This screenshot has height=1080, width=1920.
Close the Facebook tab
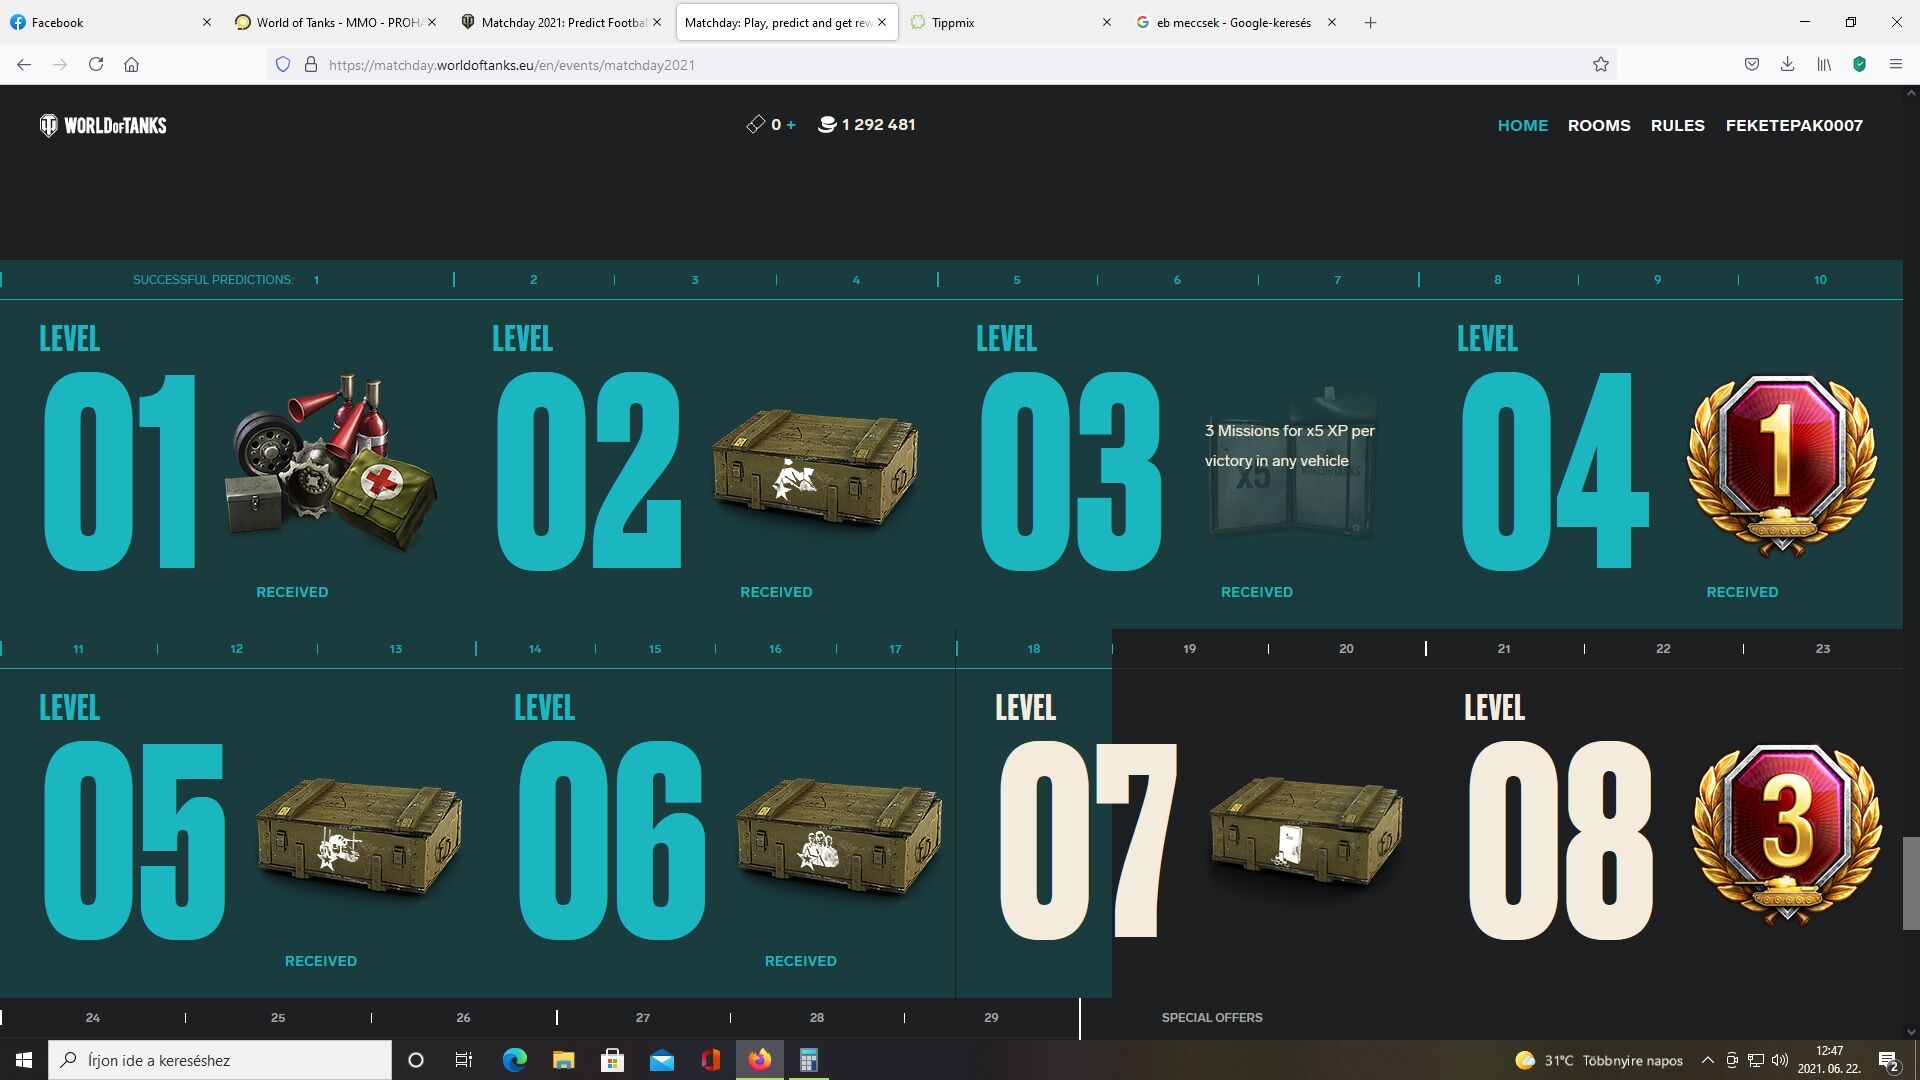click(206, 22)
